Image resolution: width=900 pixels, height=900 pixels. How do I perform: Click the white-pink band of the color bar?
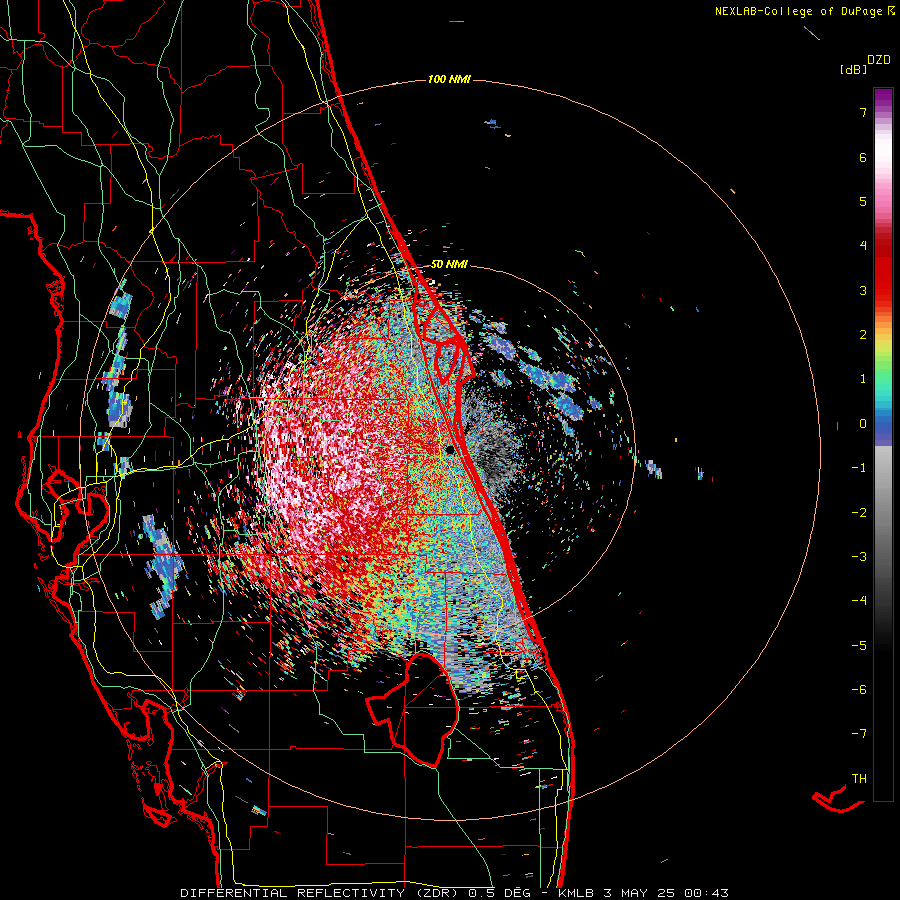(883, 158)
